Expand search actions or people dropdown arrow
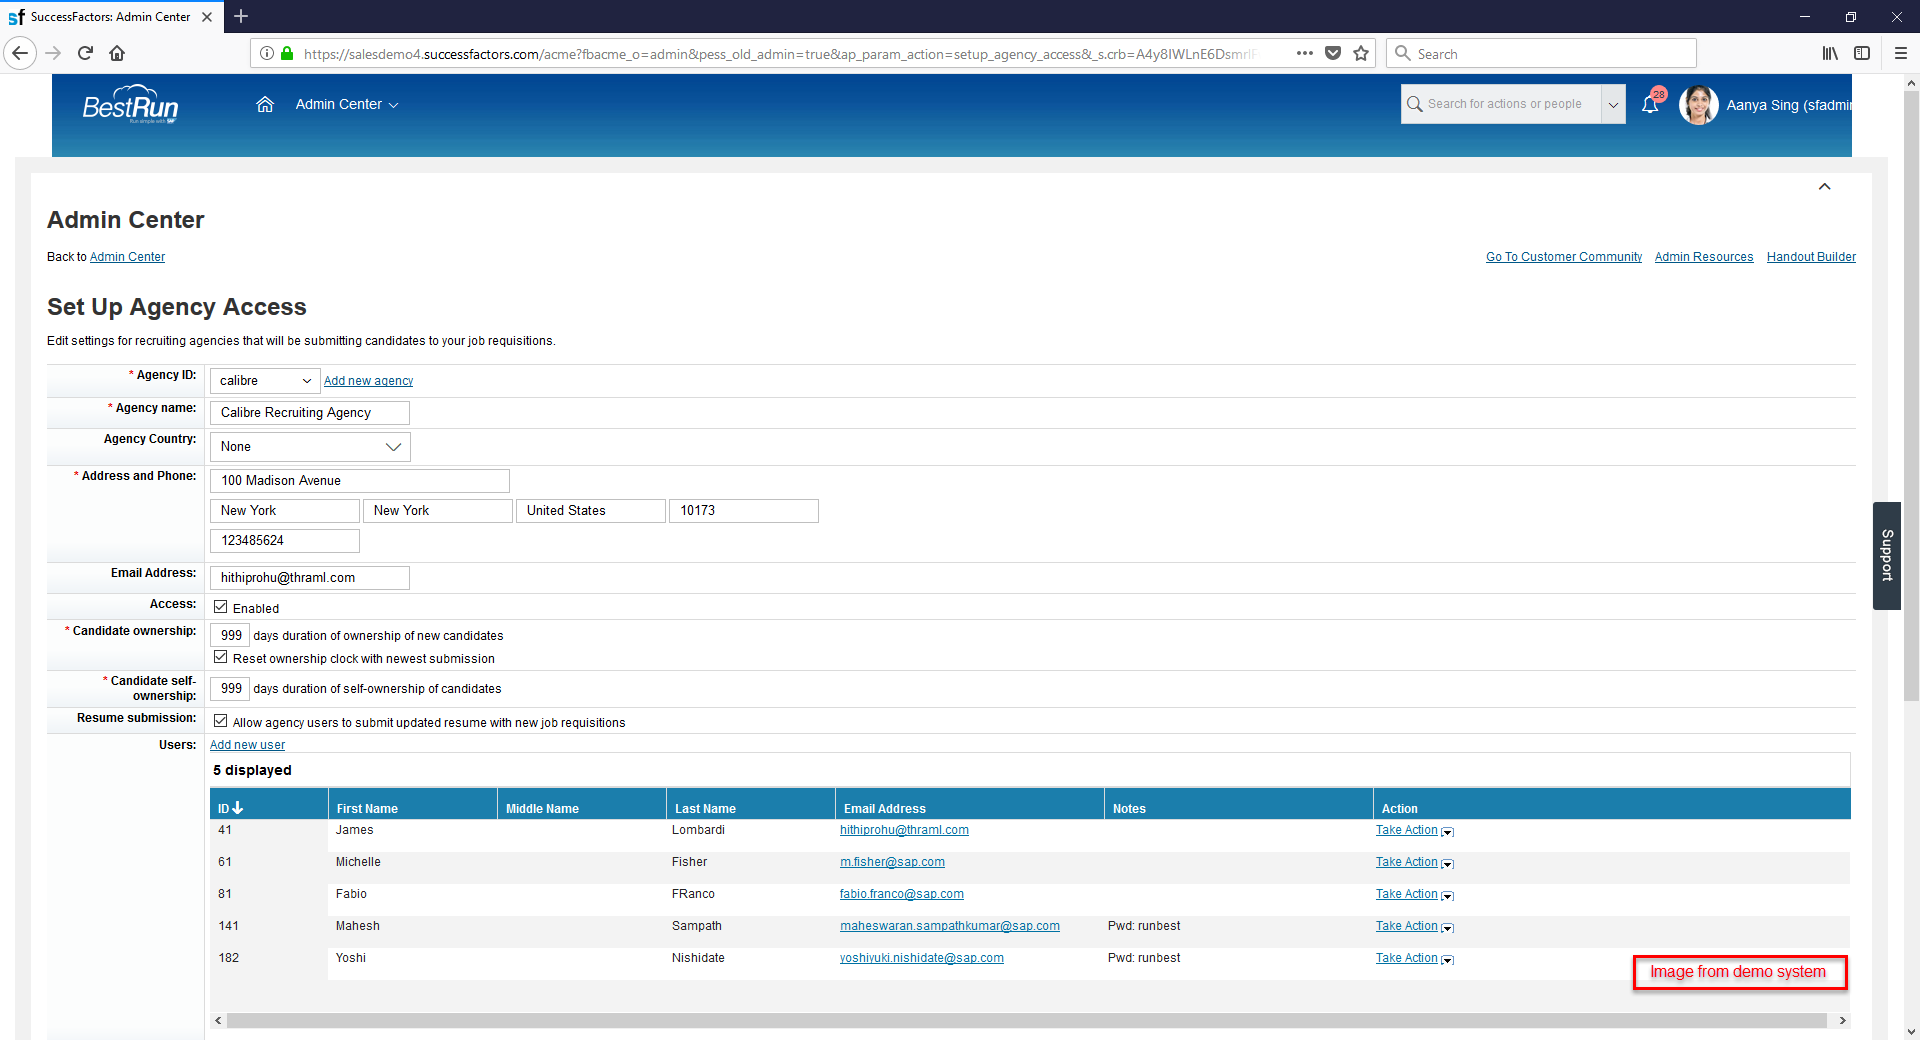The height and width of the screenshot is (1040, 1920). (x=1613, y=104)
